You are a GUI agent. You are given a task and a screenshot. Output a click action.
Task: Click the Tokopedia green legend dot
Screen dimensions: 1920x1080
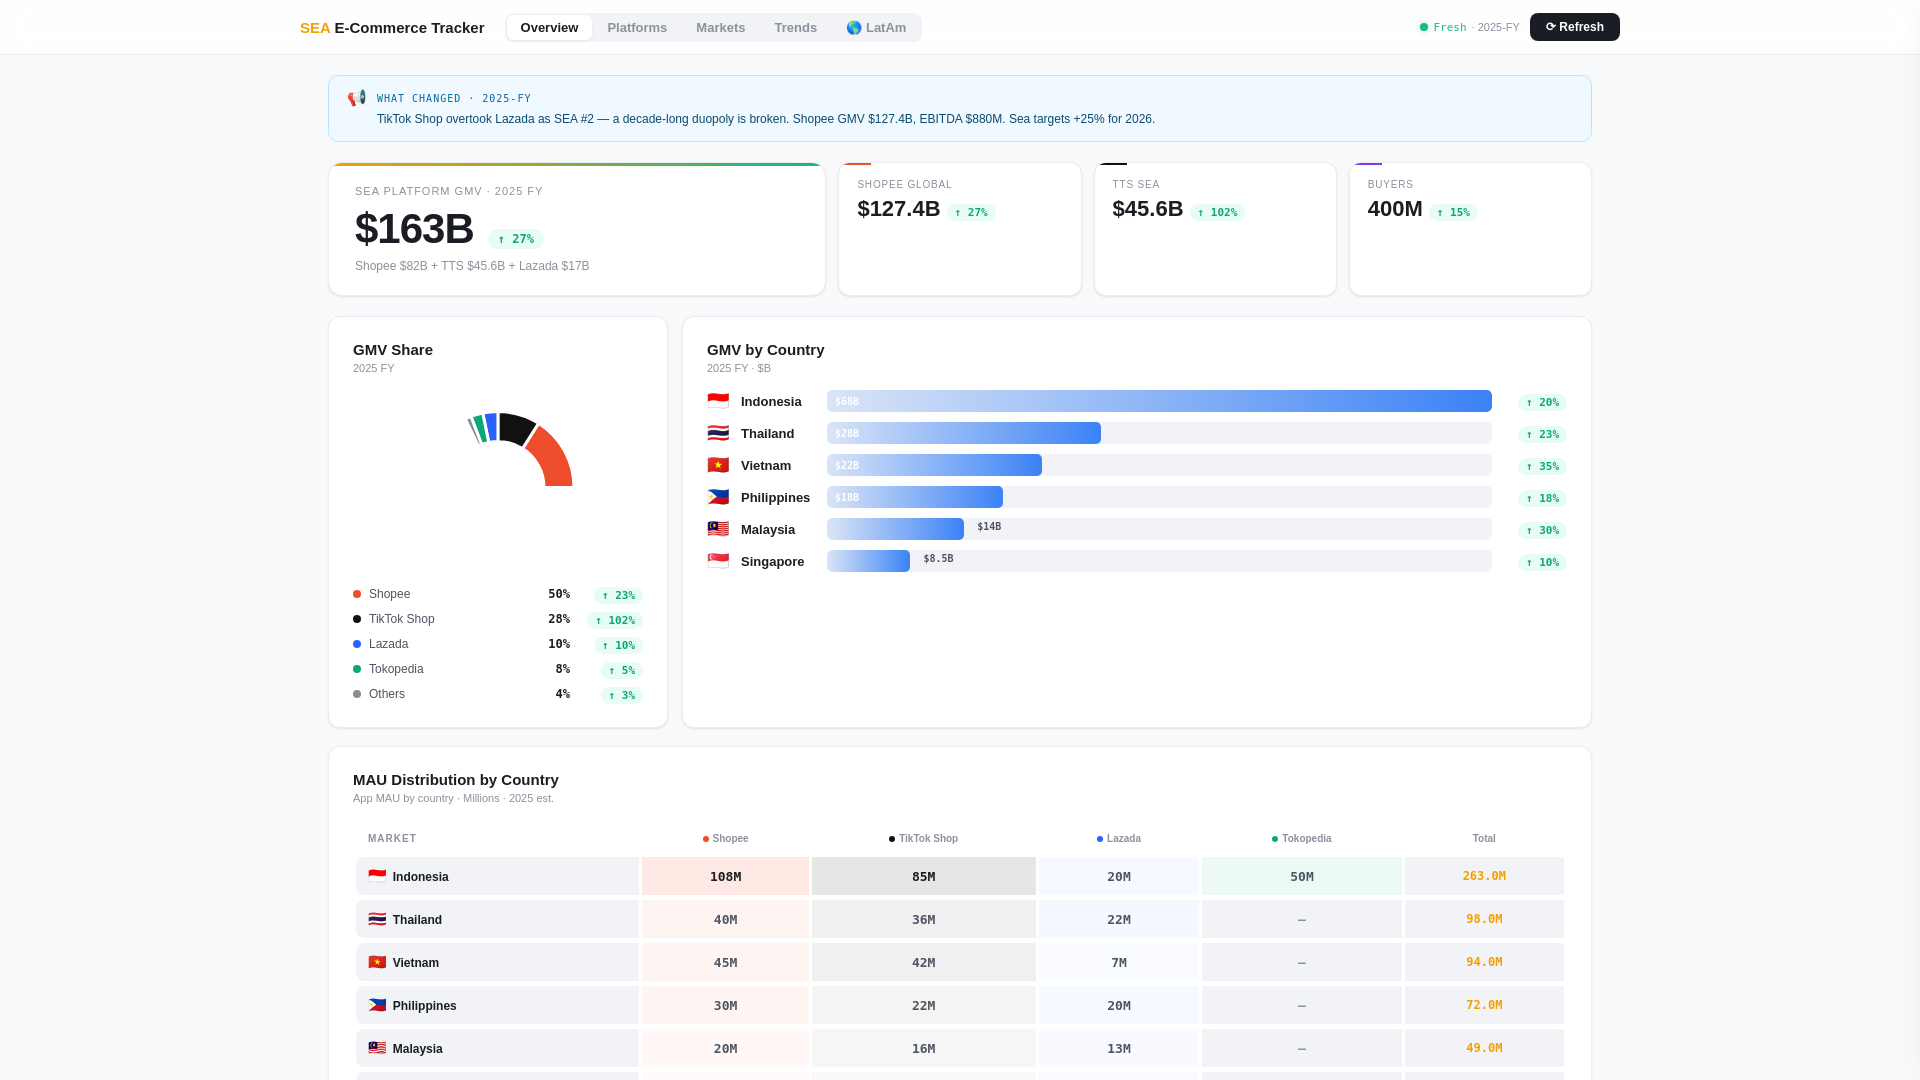357,669
